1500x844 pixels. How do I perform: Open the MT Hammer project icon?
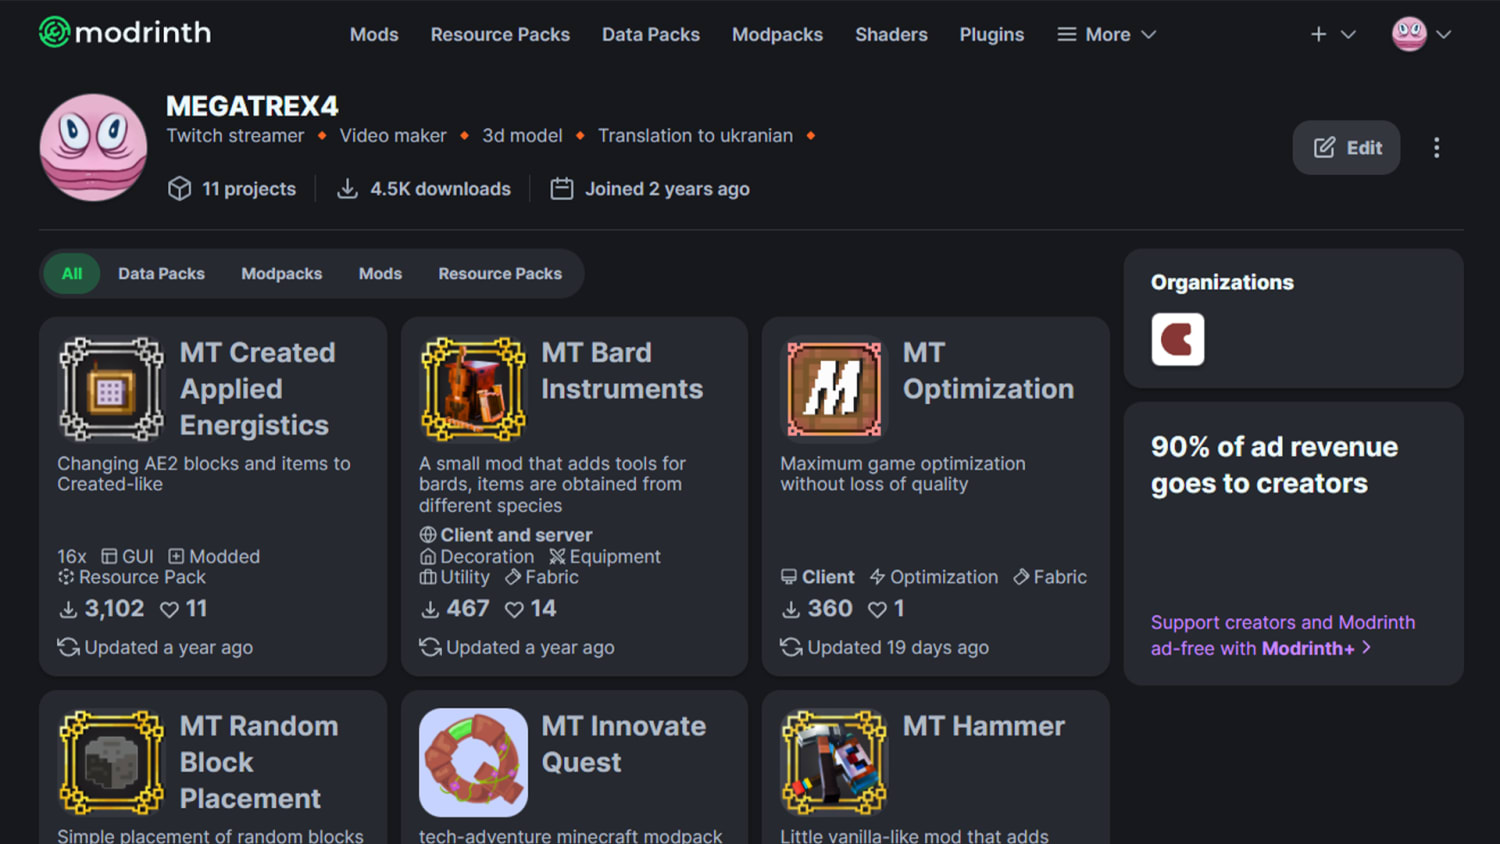pyautogui.click(x=834, y=762)
